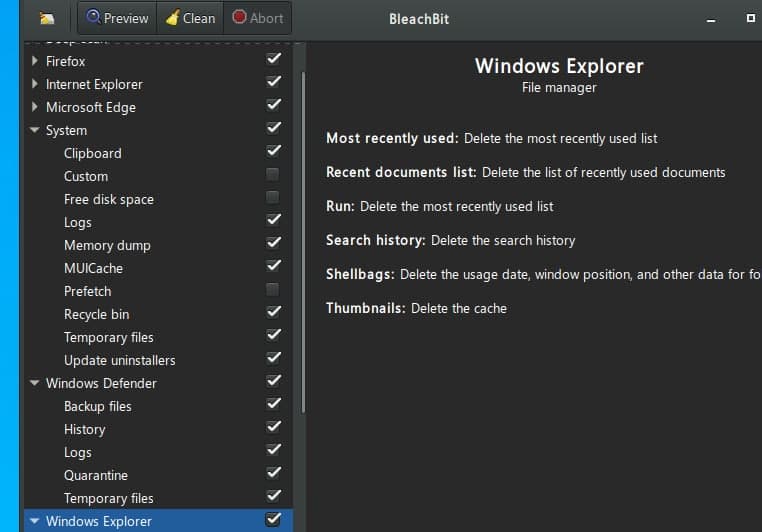The width and height of the screenshot is (762, 532).
Task: Click the Clean broom button
Action: [x=190, y=18]
